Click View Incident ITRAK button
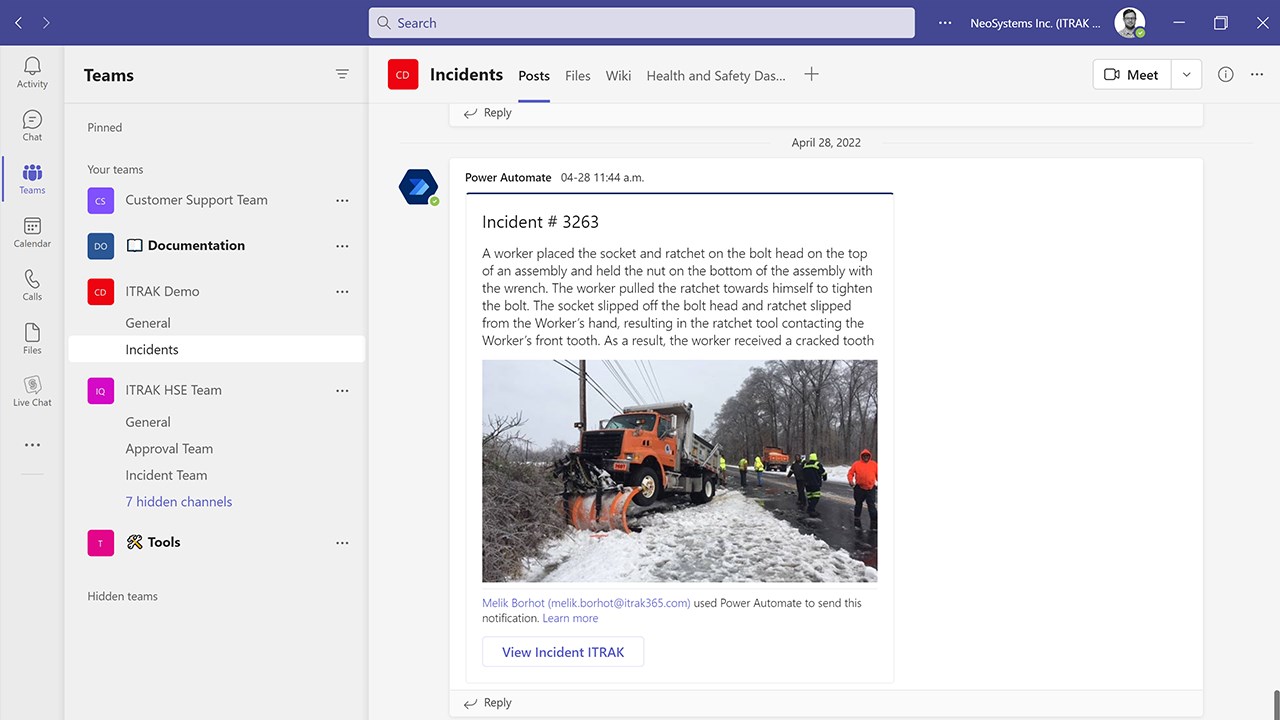1280x720 pixels. pyautogui.click(x=563, y=652)
